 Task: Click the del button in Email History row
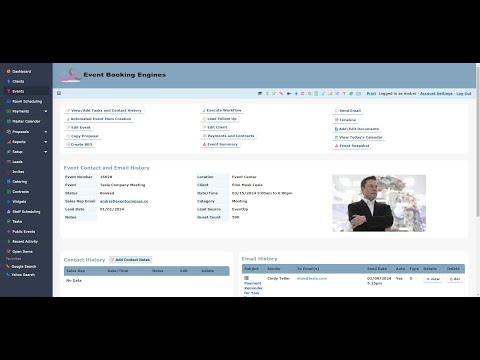coord(454,279)
